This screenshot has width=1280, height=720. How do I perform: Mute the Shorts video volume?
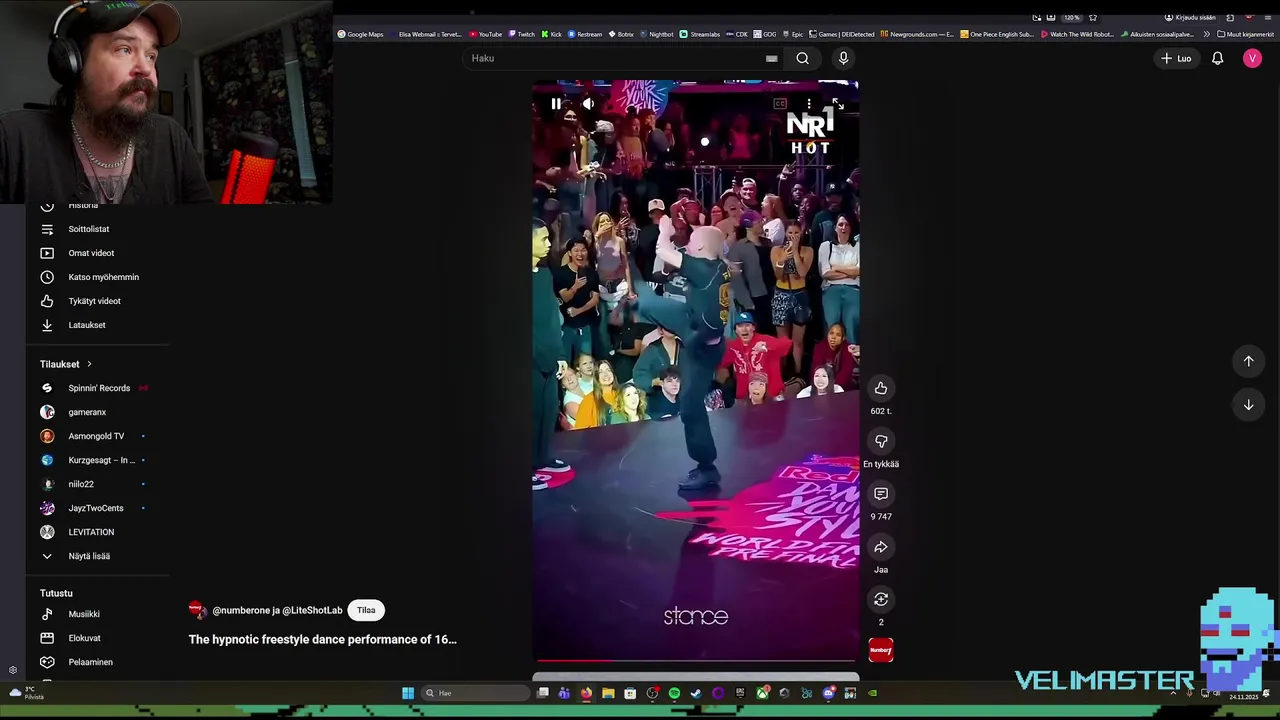(x=588, y=104)
